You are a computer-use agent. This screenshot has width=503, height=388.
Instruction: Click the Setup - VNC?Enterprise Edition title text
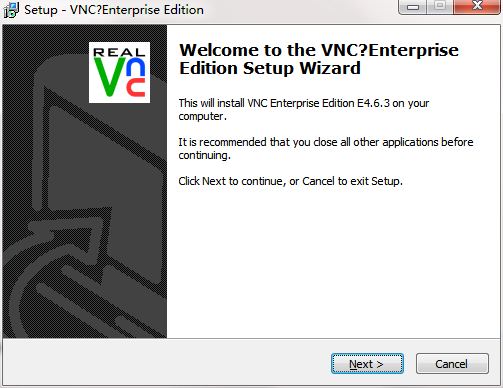pos(114,10)
